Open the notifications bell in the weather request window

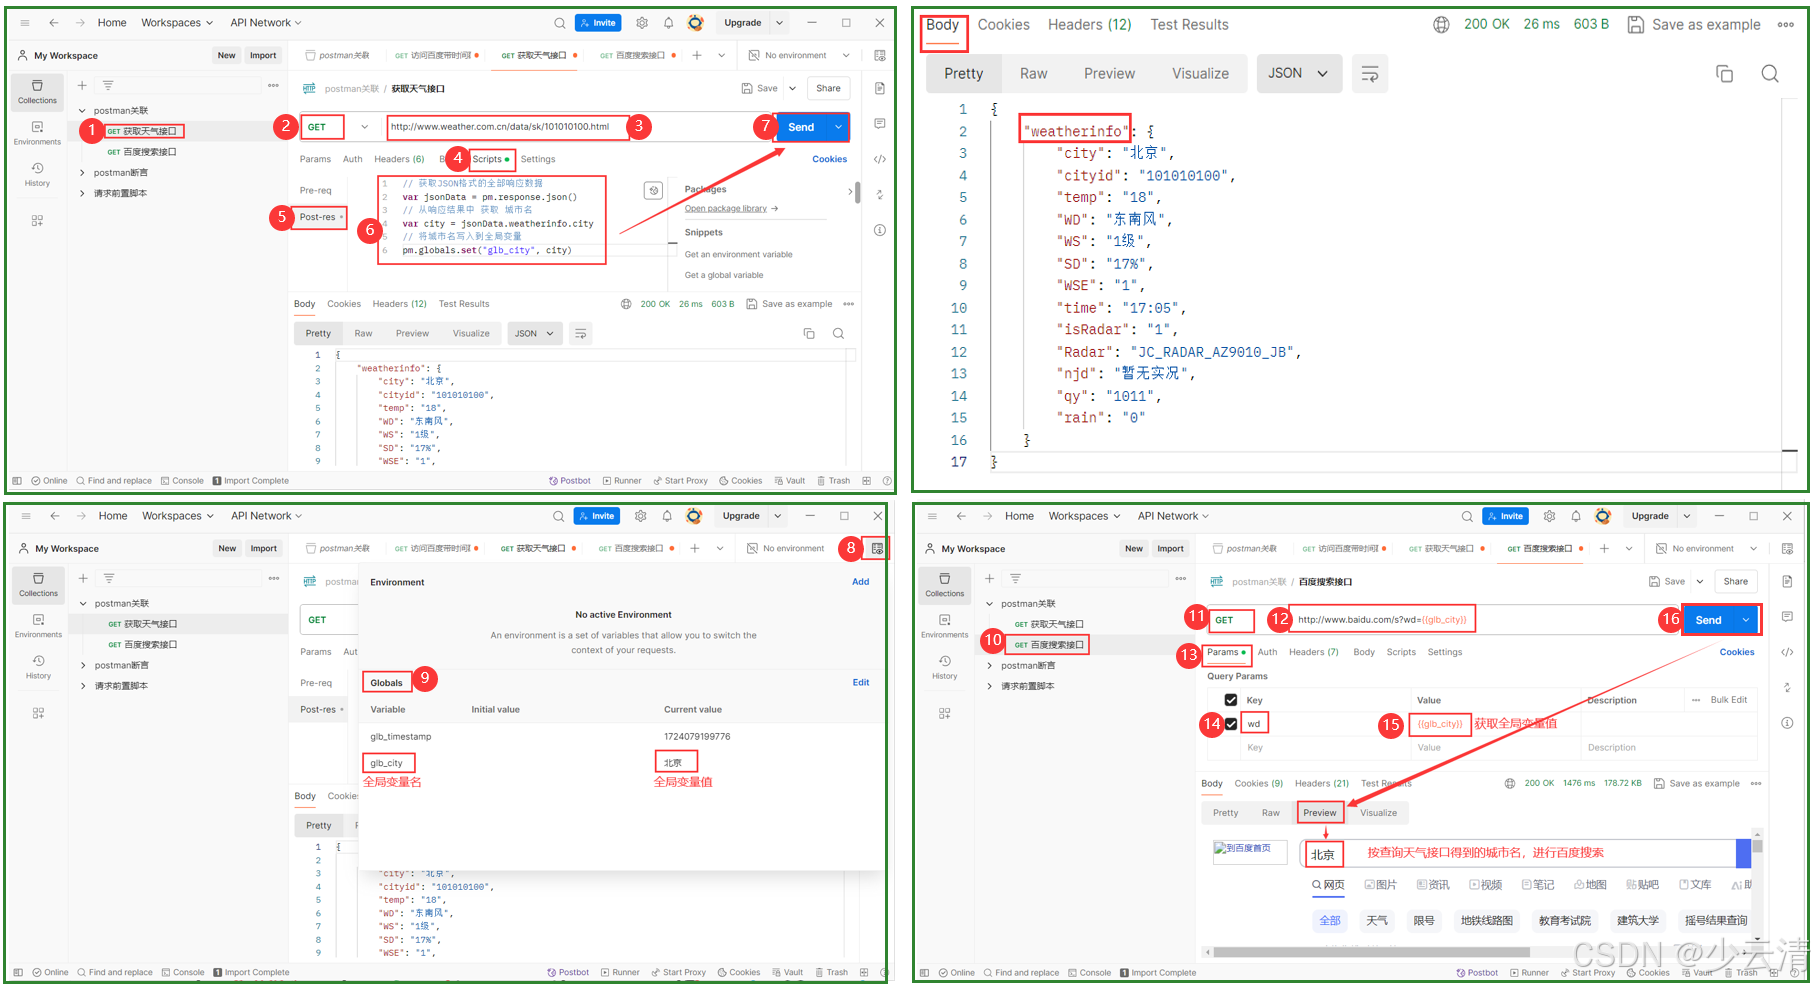[x=668, y=23]
